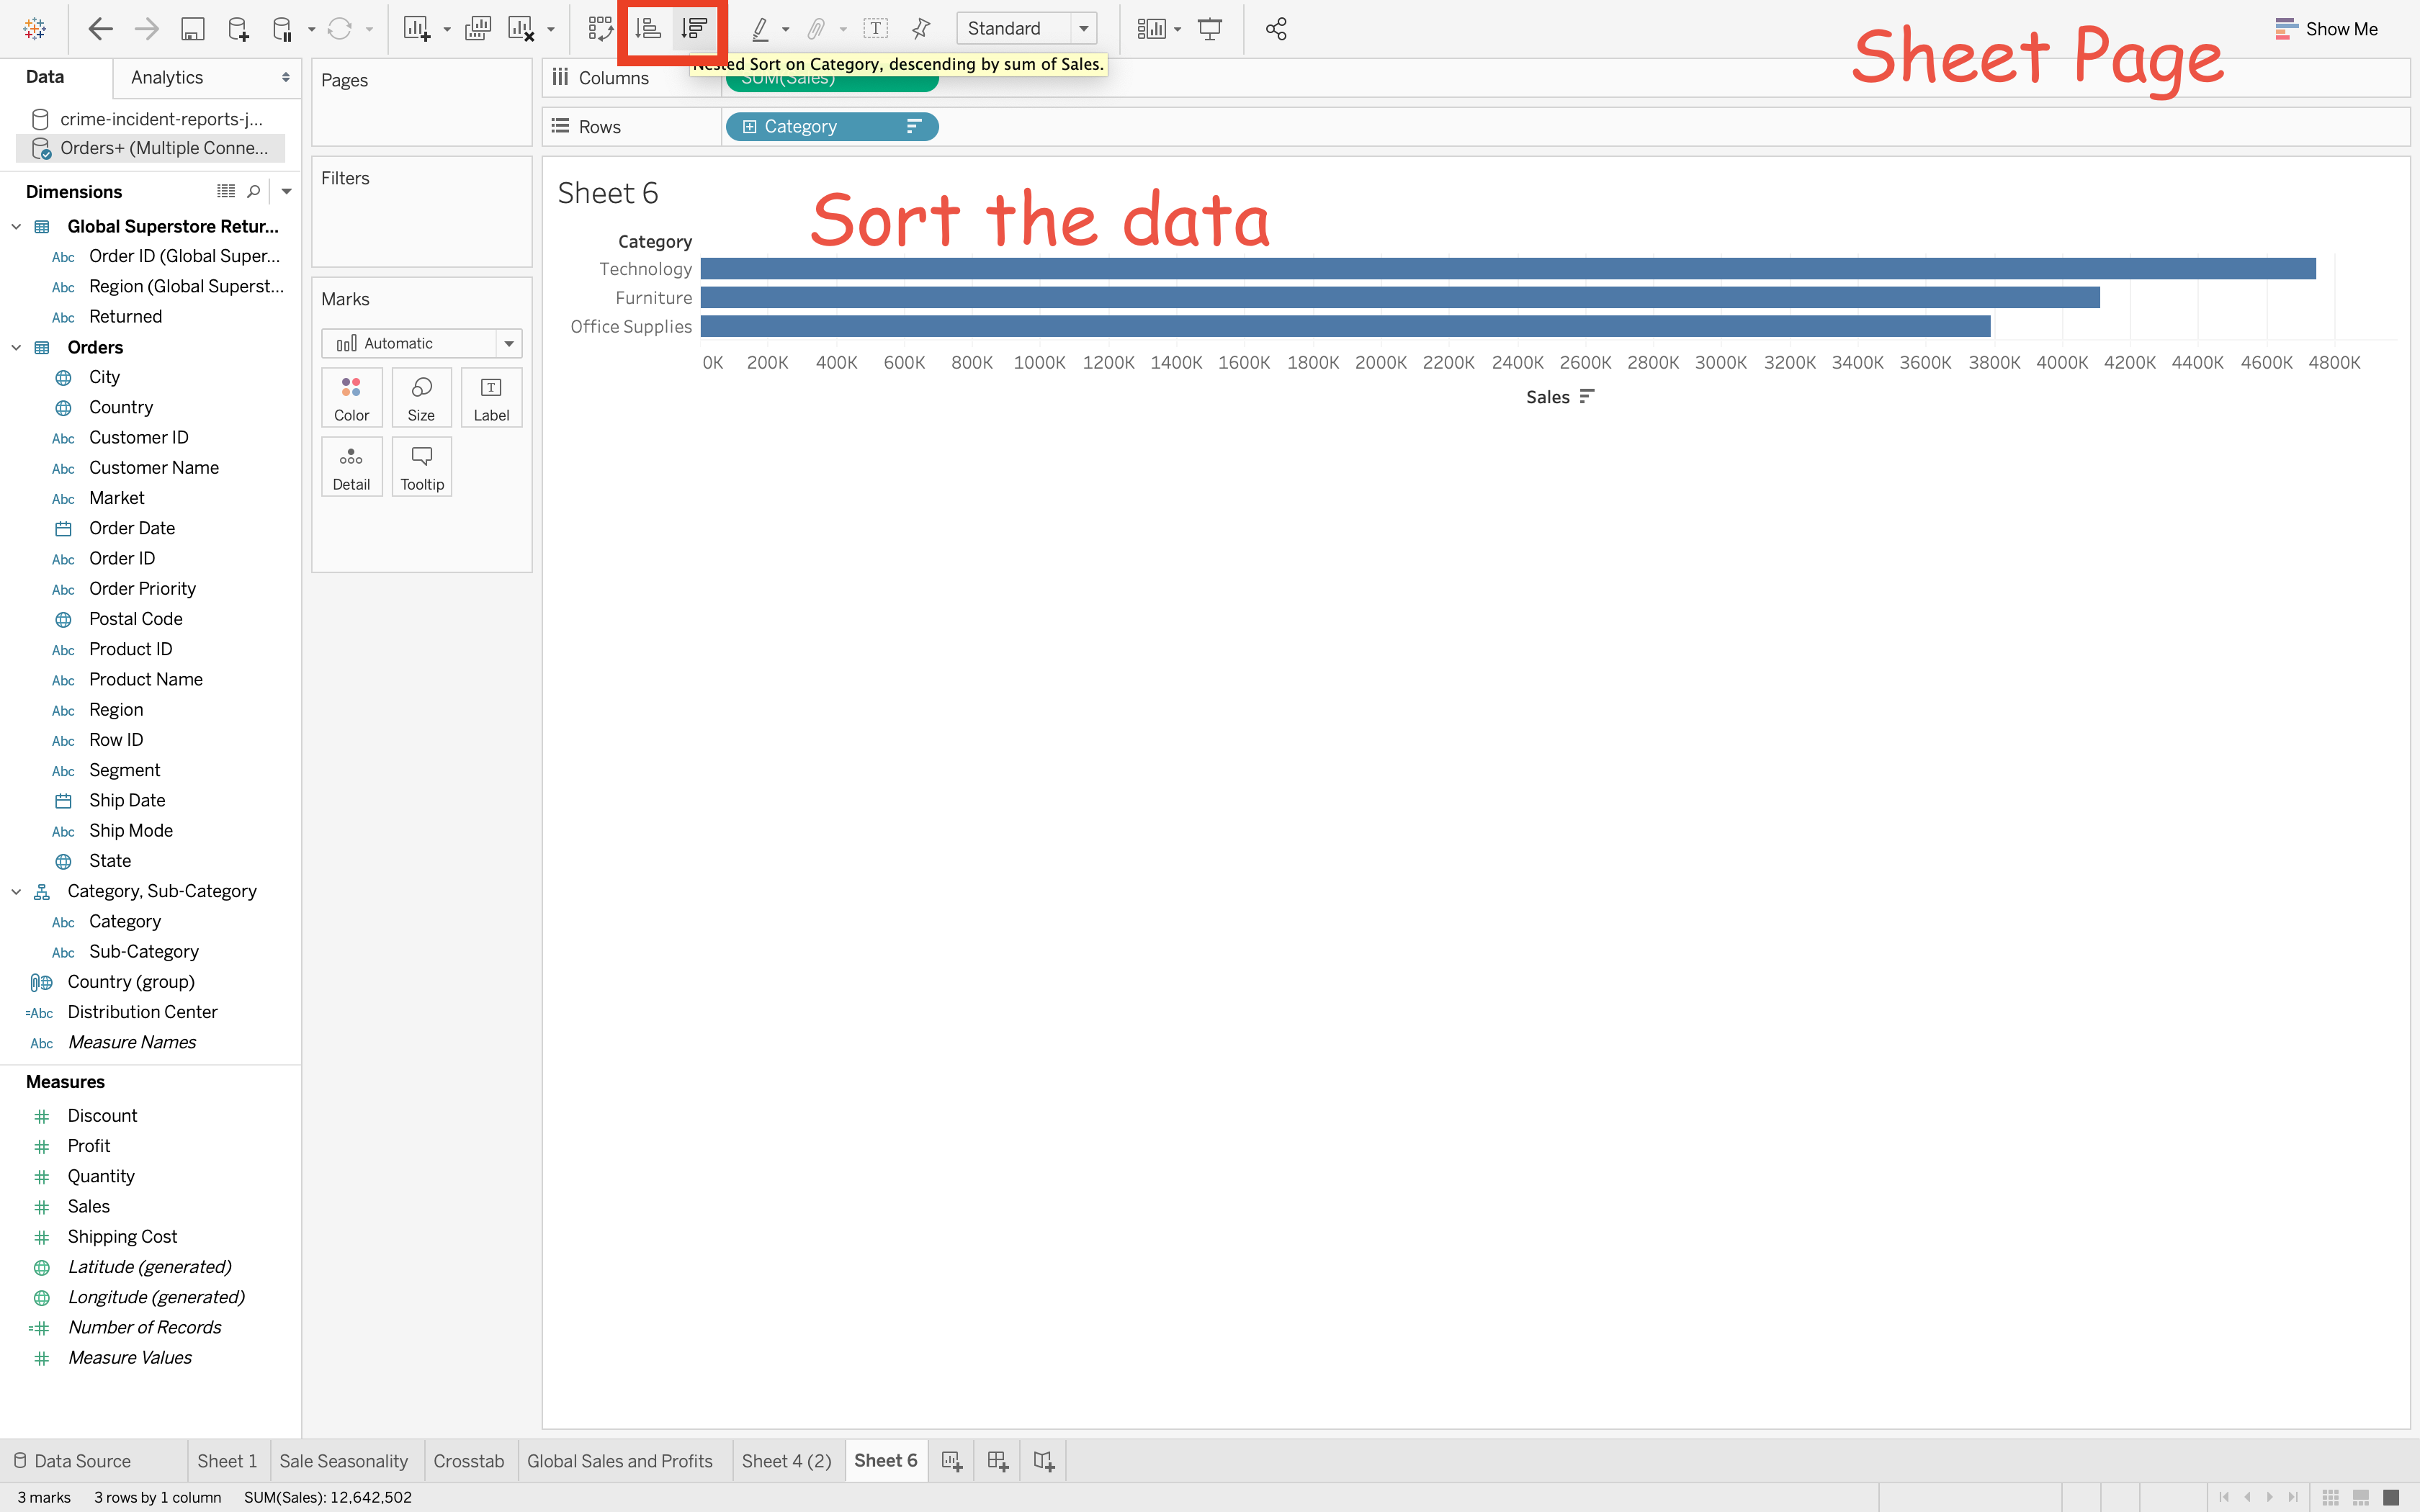Screen dimensions: 2420x1512
Task: Click the swap rows and columns icon
Action: point(600,29)
